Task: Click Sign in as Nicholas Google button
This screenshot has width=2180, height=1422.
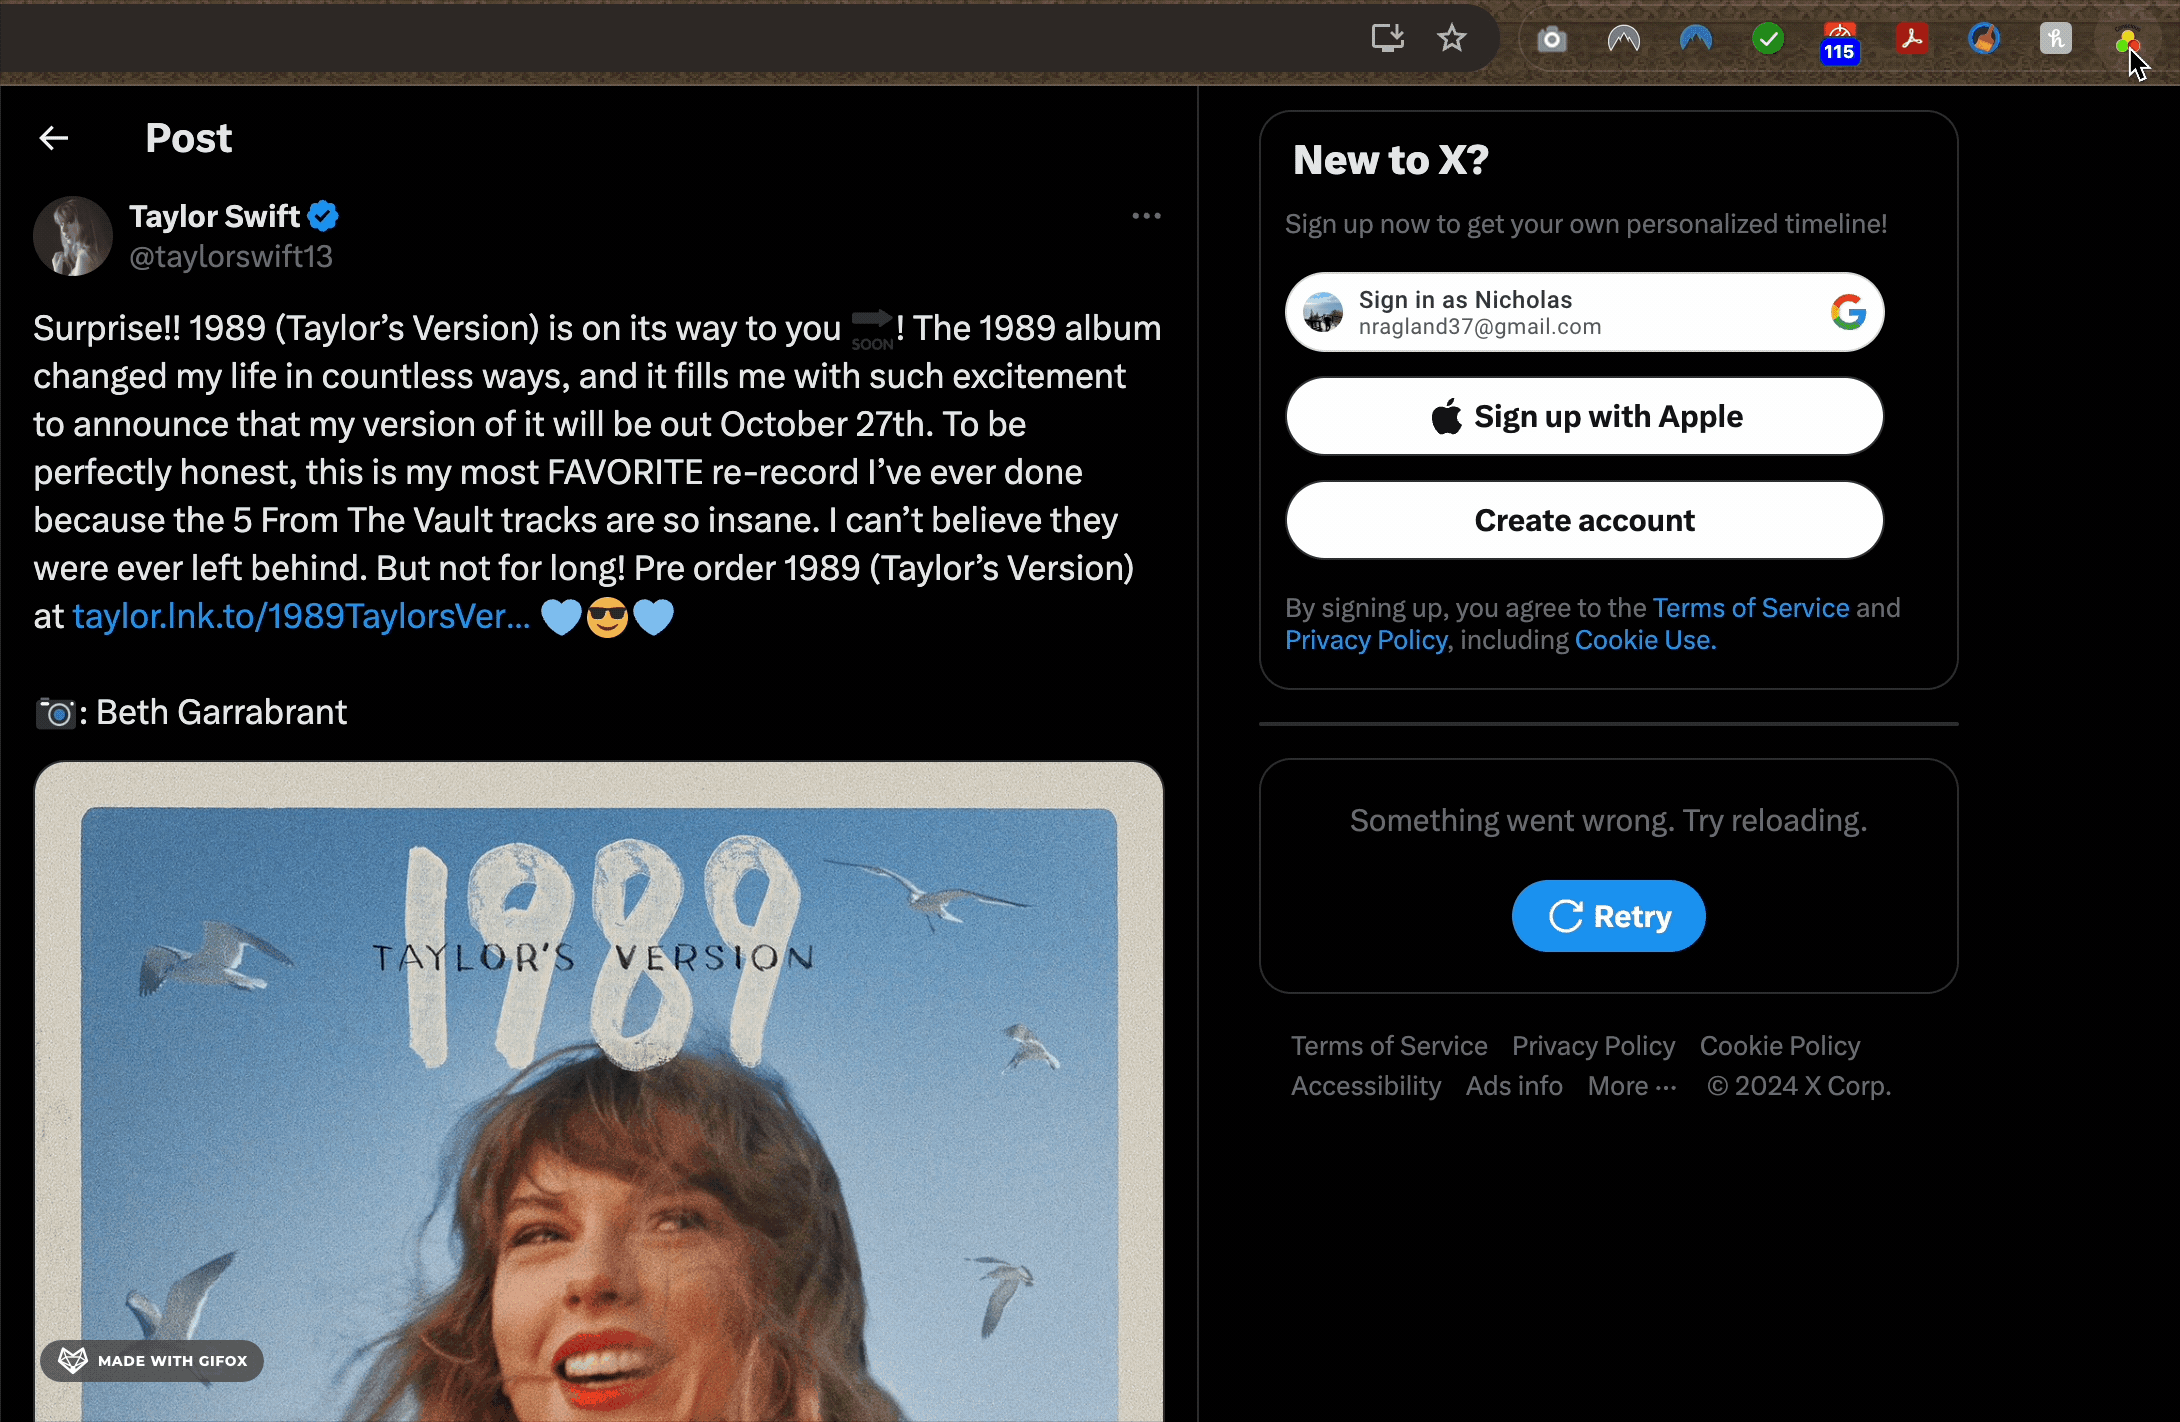Action: [1584, 312]
